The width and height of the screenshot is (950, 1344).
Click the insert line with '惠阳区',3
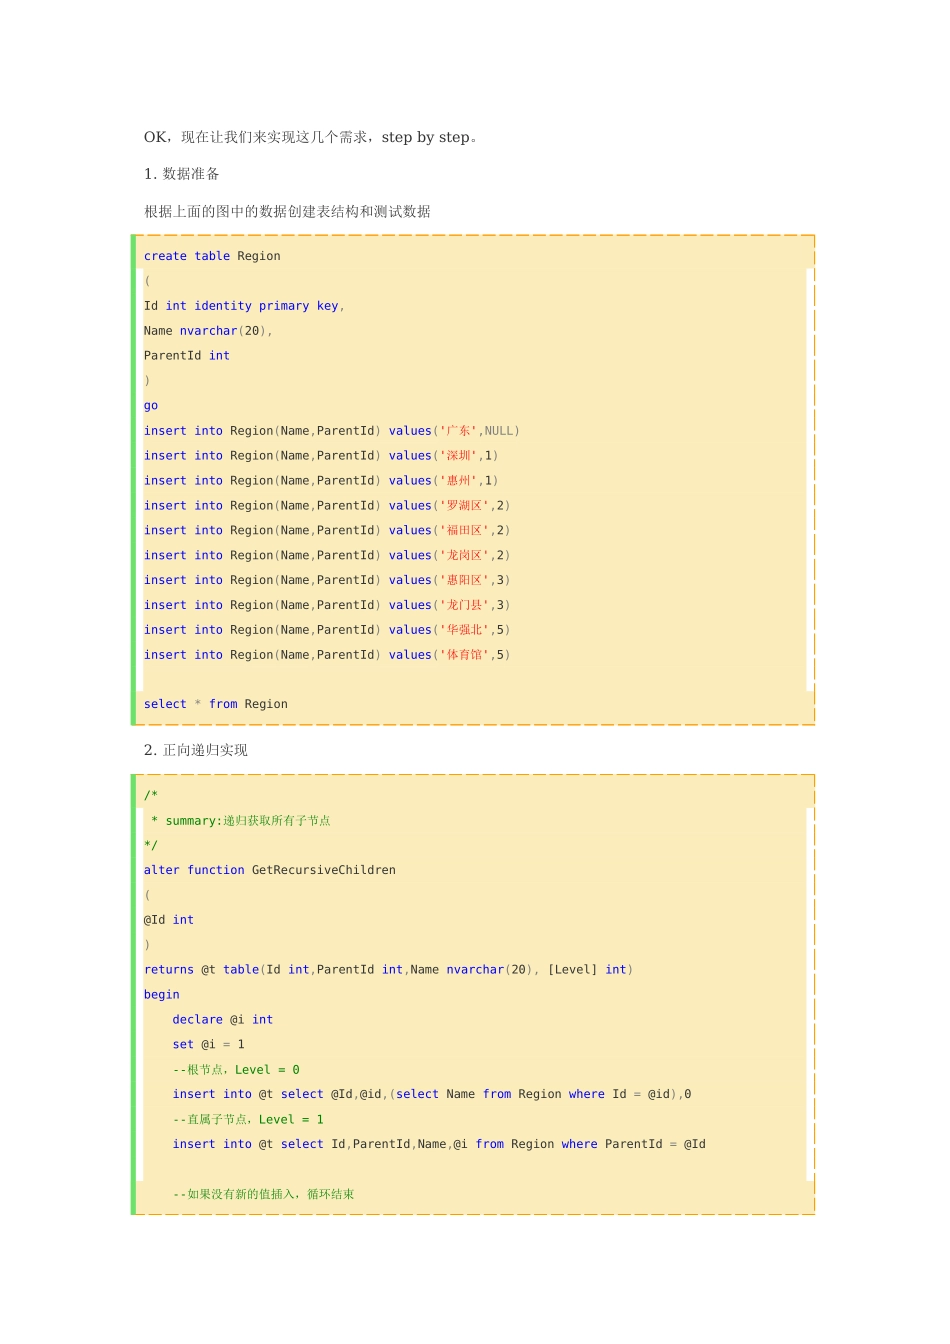click(327, 580)
